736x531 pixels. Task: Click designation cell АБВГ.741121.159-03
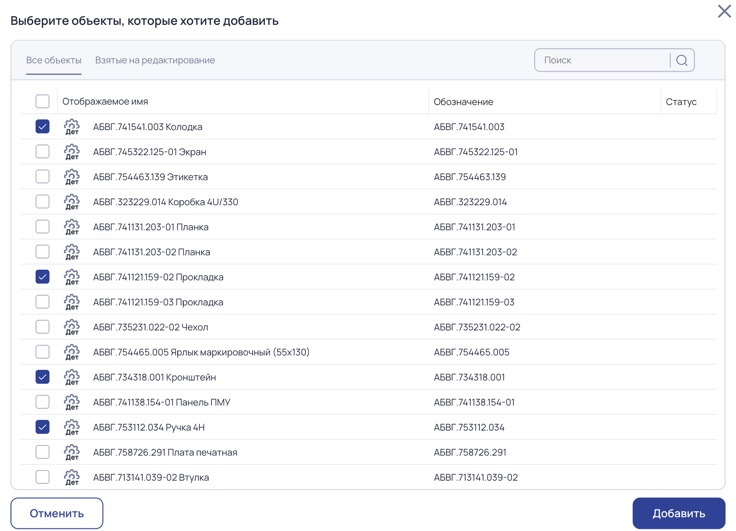[474, 302]
